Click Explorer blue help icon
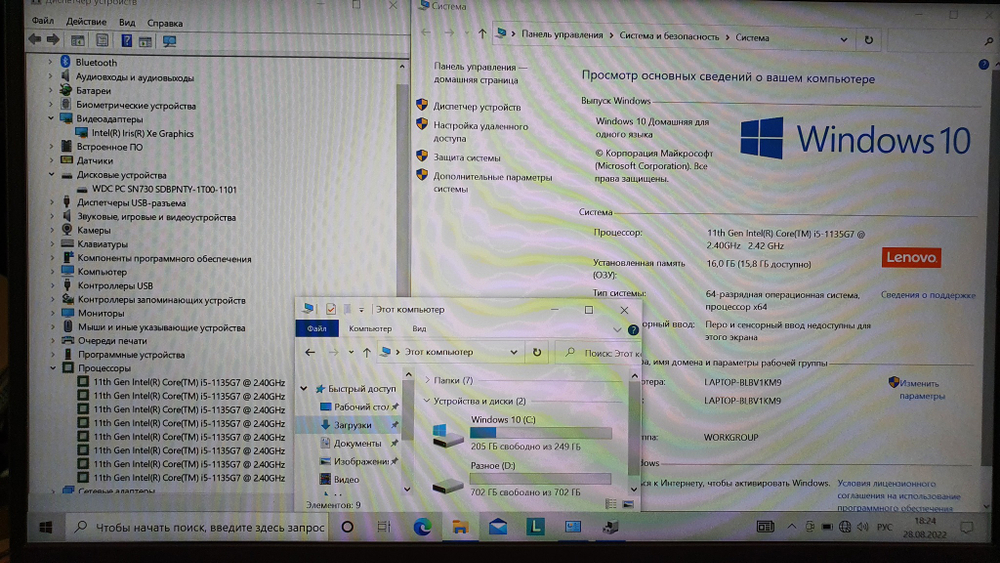Screen dimensions: 1000x563 pos(633,330)
